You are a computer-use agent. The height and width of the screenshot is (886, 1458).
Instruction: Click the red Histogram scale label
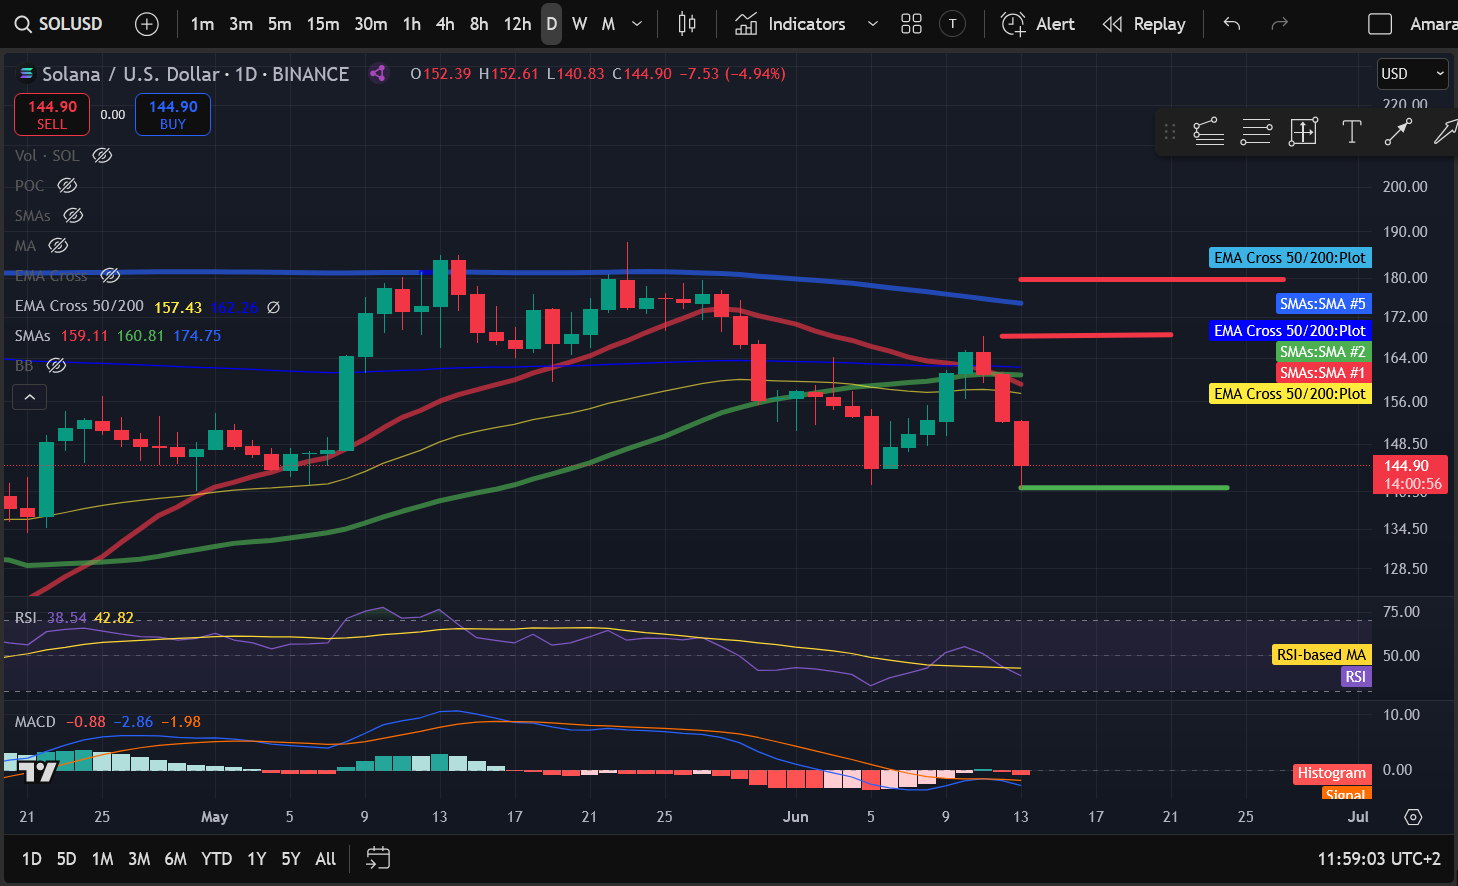(1331, 773)
